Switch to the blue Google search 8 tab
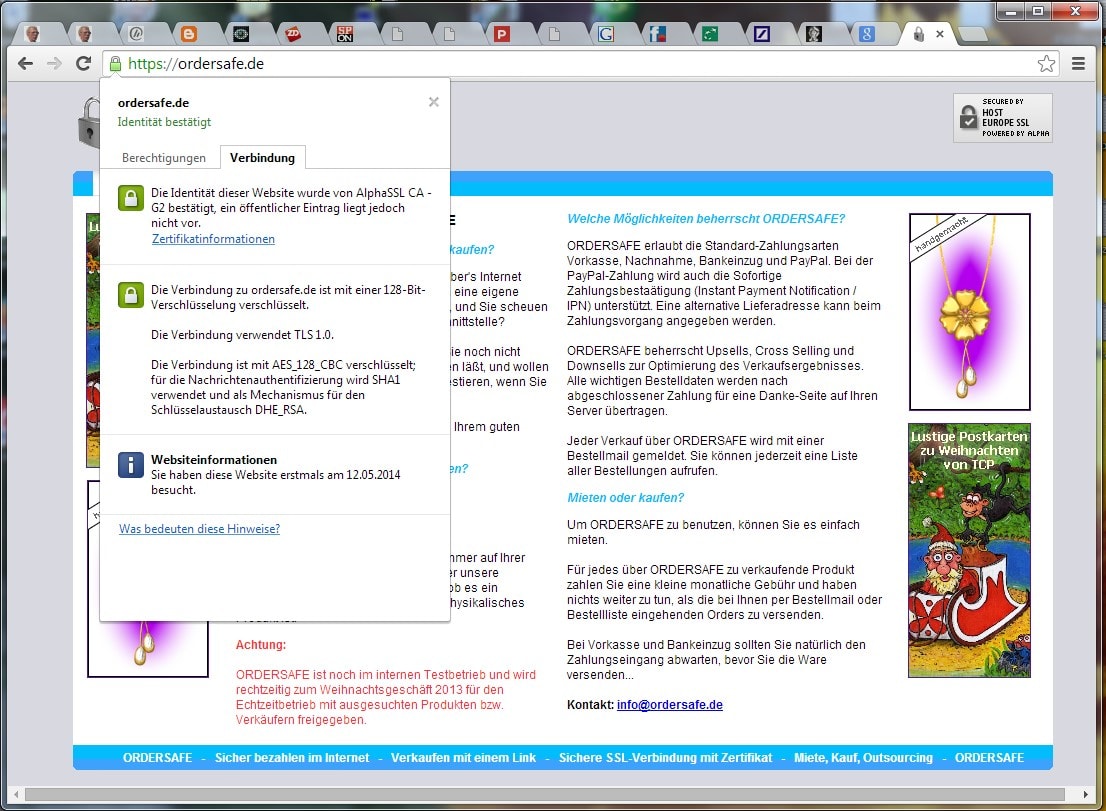This screenshot has height=811, width=1106. point(866,34)
